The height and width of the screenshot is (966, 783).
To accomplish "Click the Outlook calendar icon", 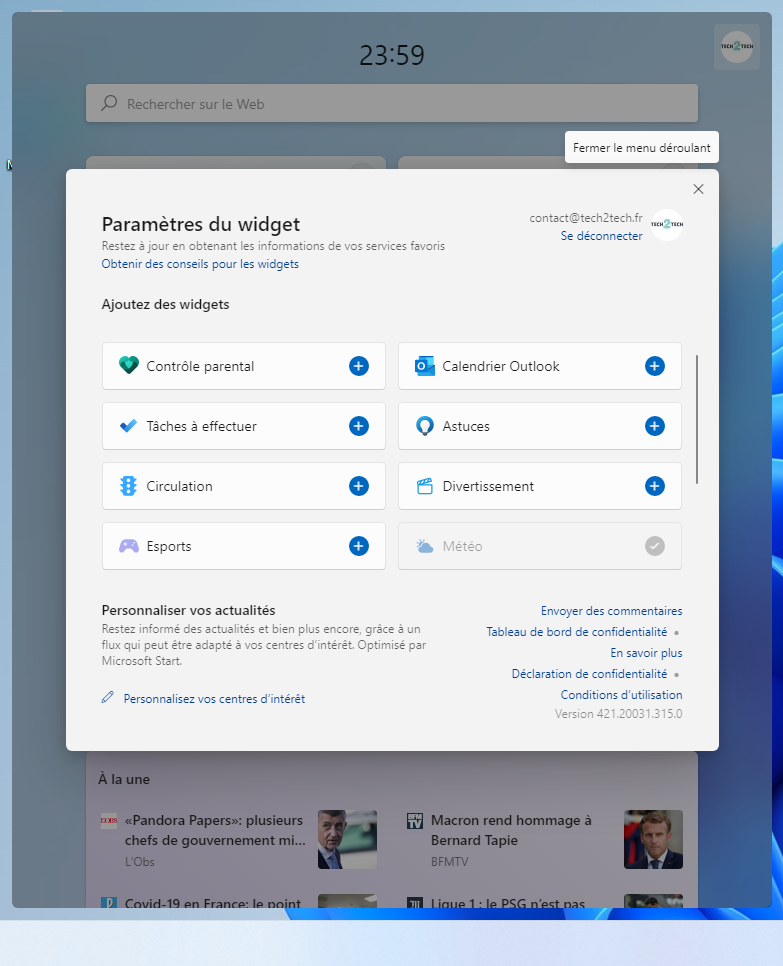I will (424, 366).
